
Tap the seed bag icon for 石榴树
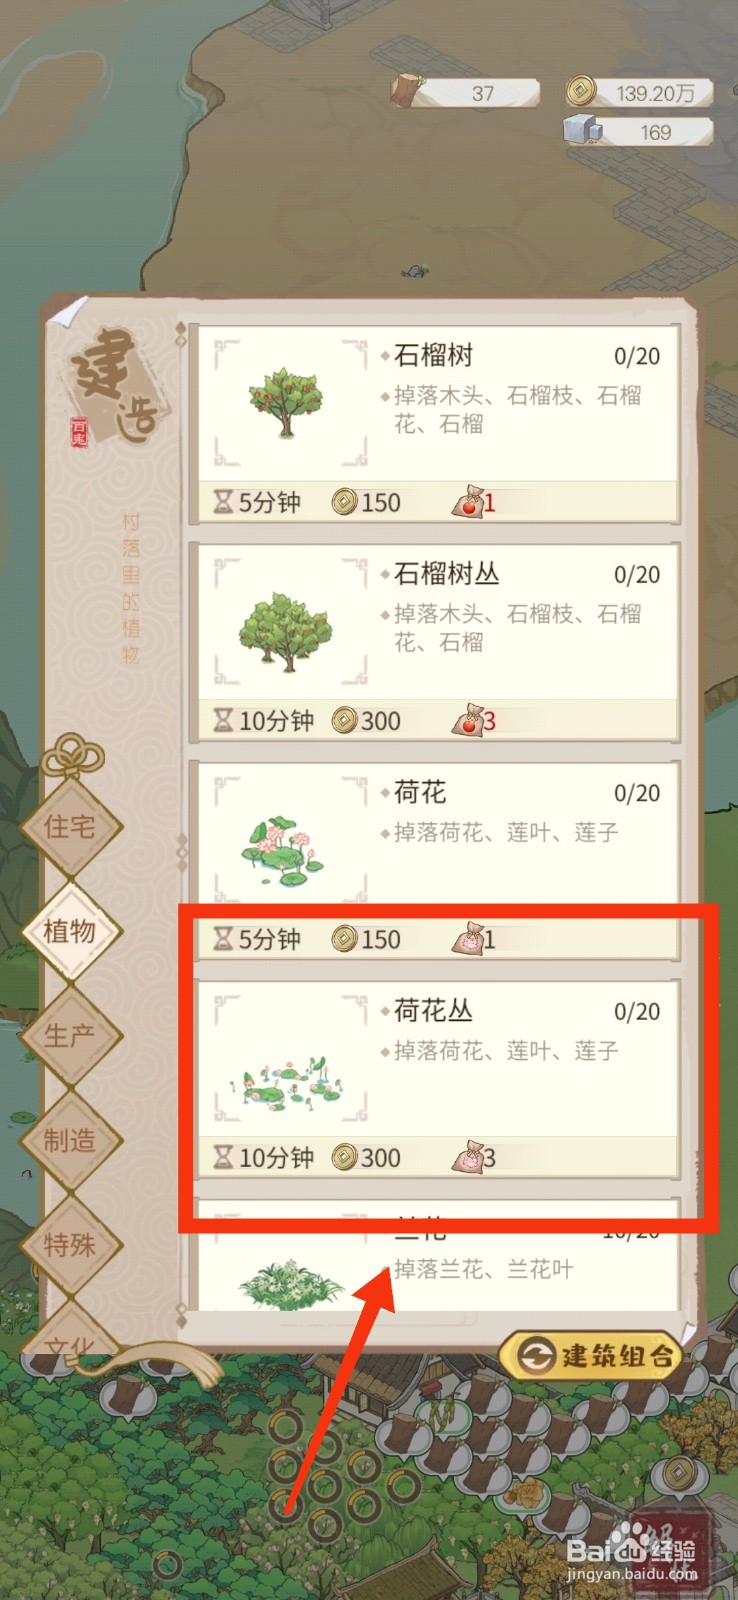tap(468, 501)
